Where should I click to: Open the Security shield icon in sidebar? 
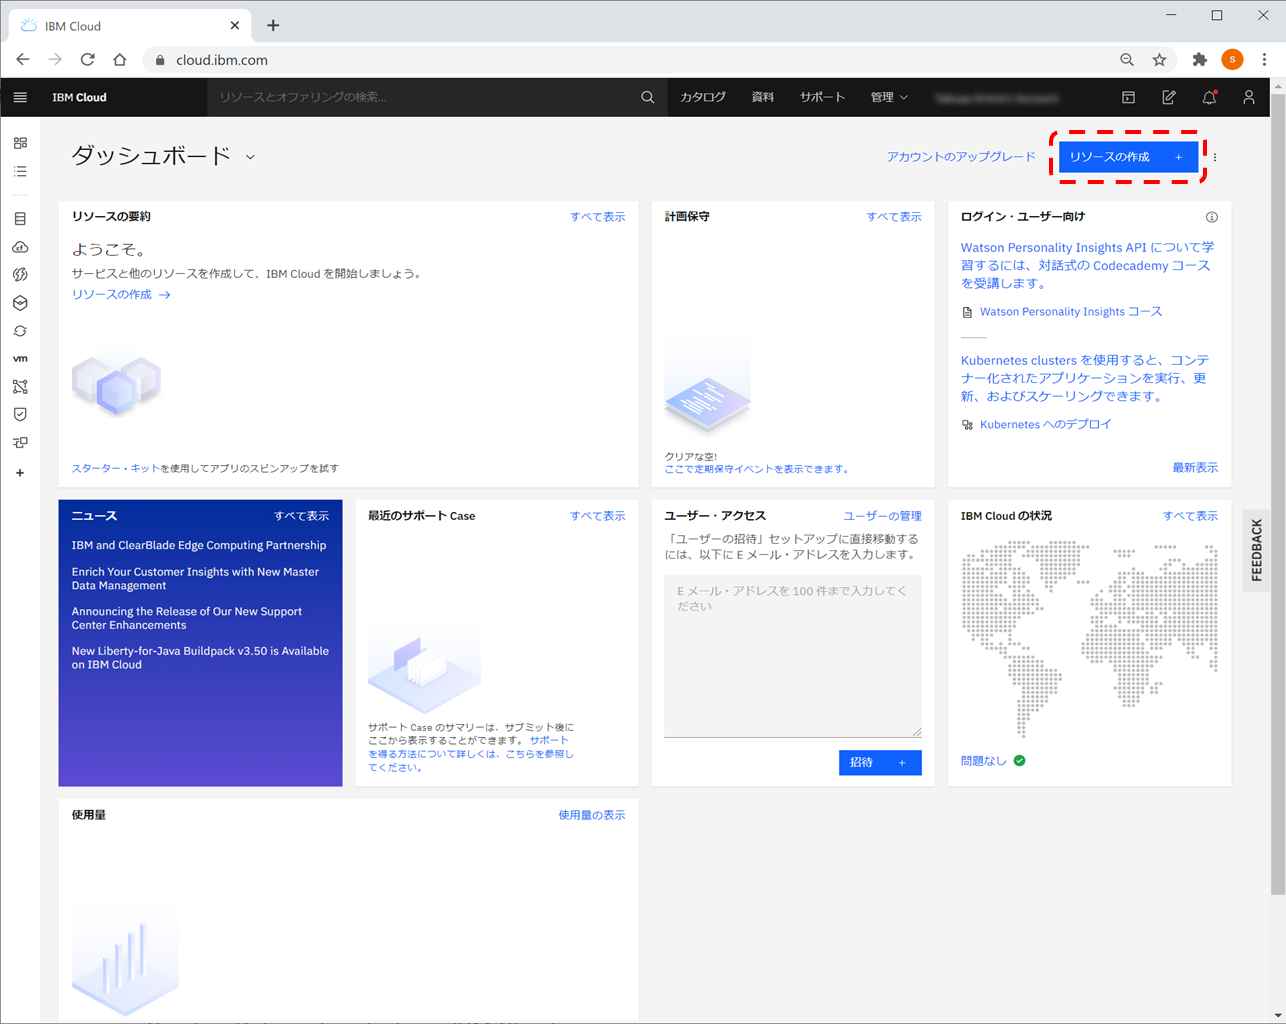click(x=20, y=414)
